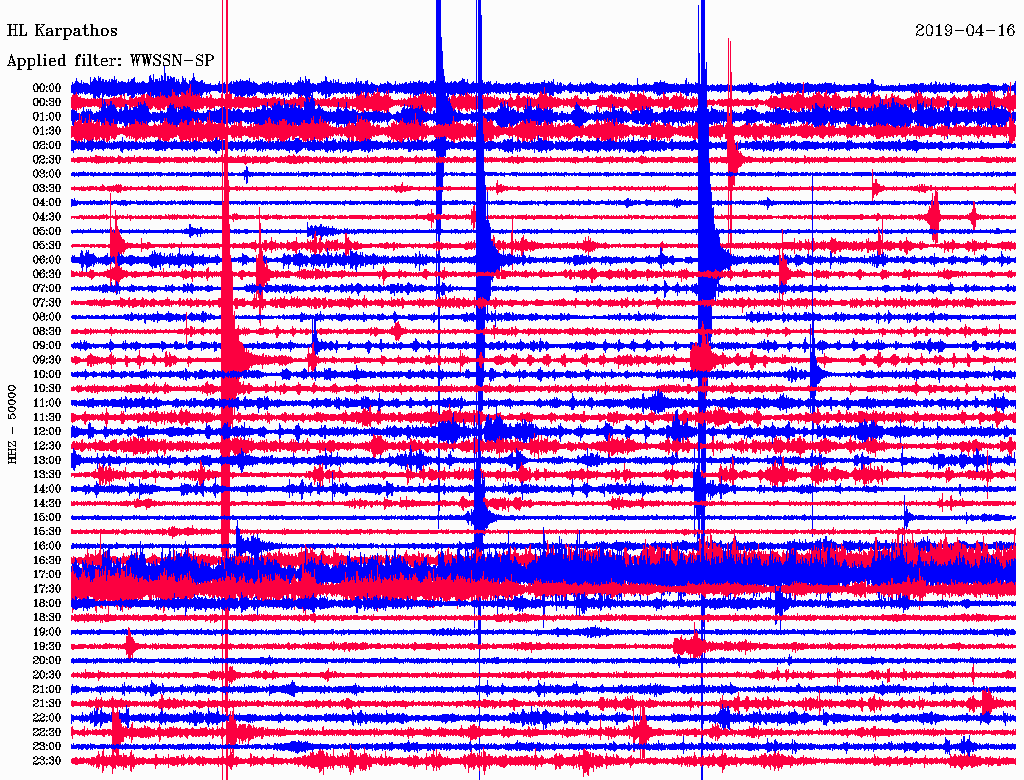Image resolution: width=1024 pixels, height=780 pixels.
Task: Select the 12:00 time row label
Action: pyautogui.click(x=47, y=431)
